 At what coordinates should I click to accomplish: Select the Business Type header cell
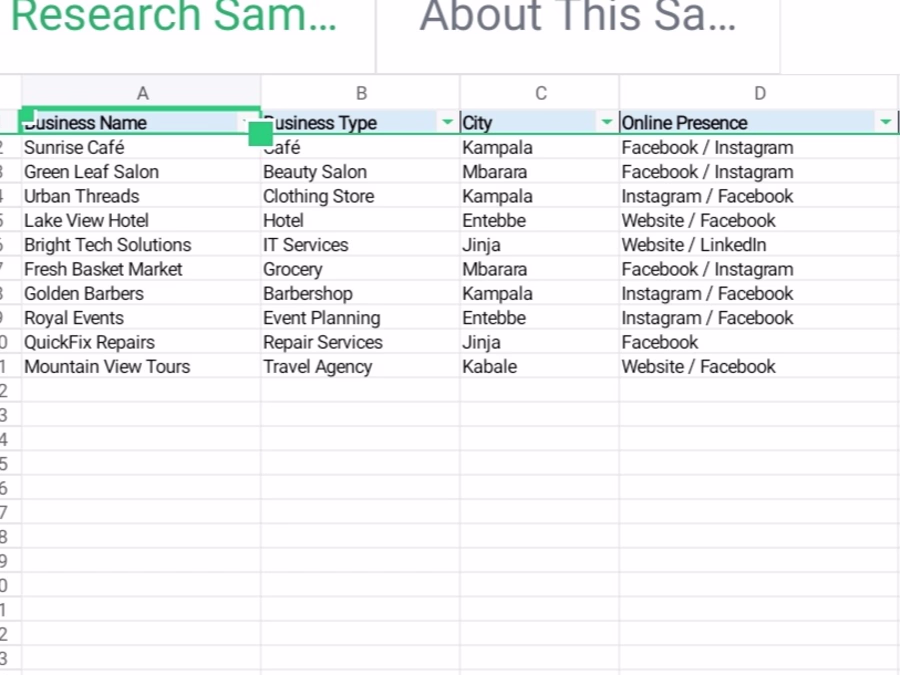[360, 122]
